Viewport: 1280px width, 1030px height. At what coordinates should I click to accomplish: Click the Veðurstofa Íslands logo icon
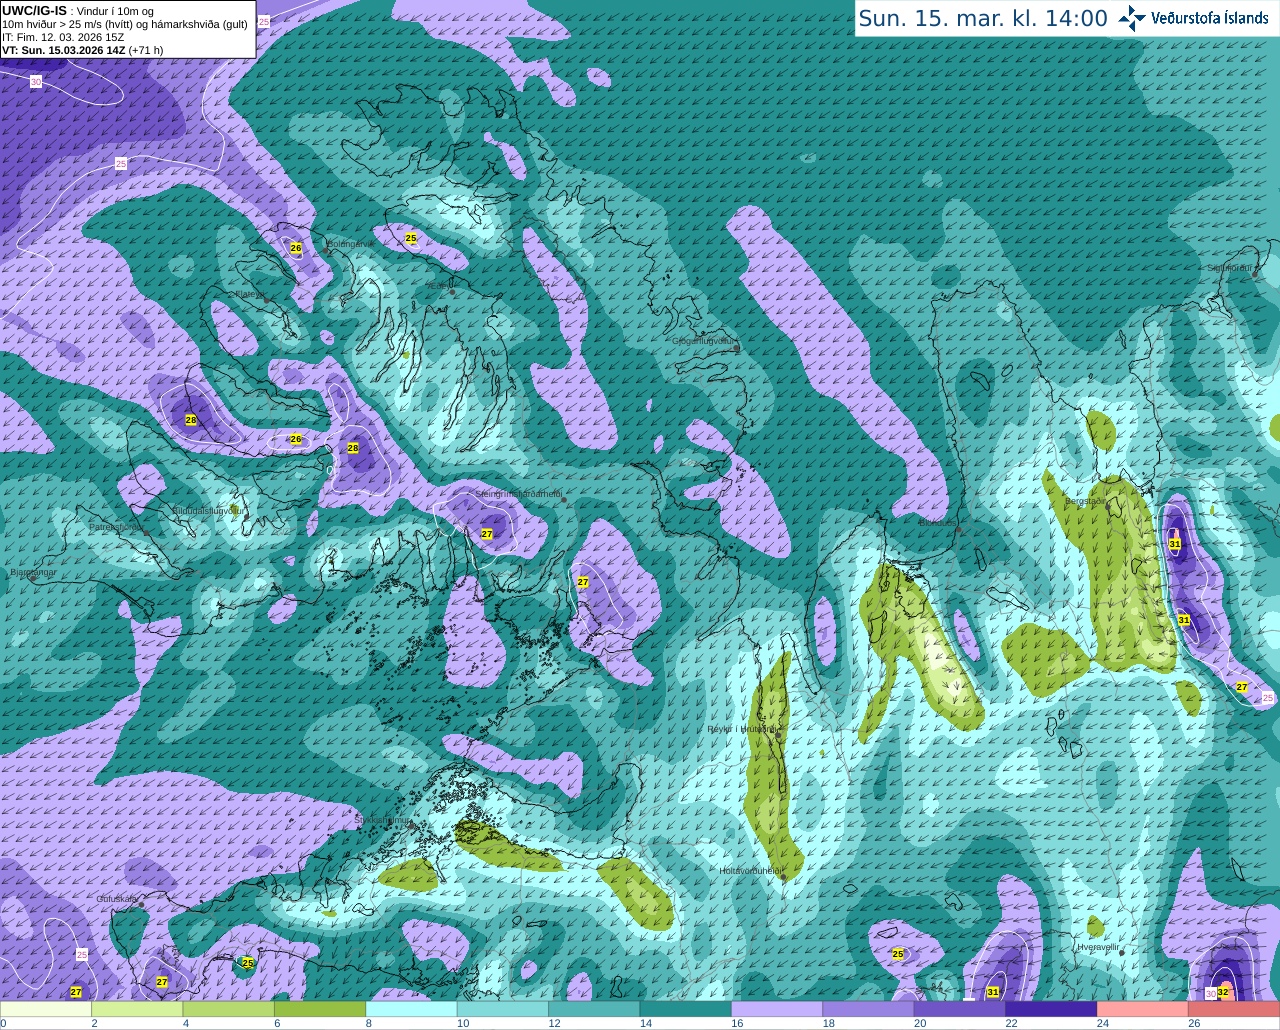click(1132, 18)
